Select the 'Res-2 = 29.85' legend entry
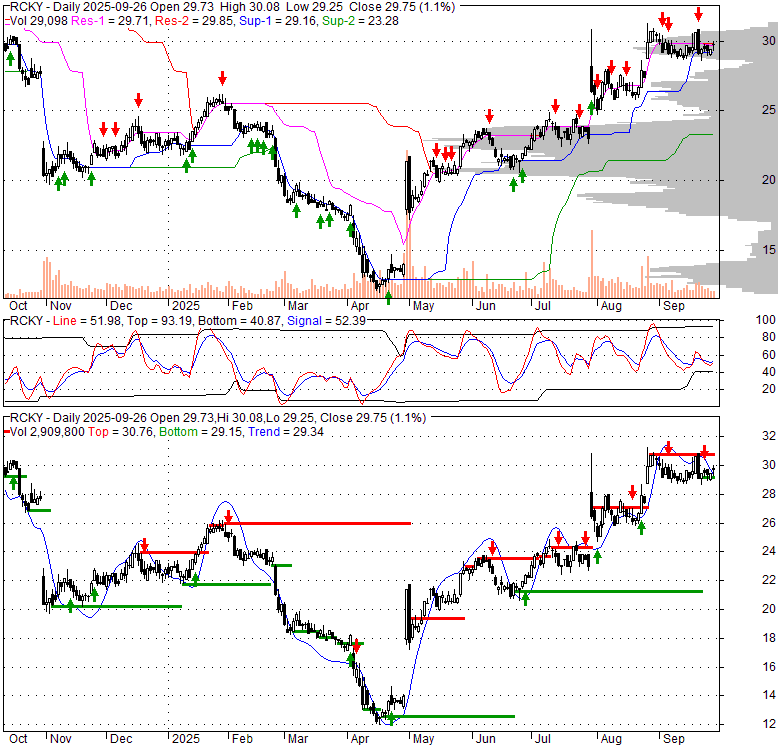780x745 pixels. (195, 21)
